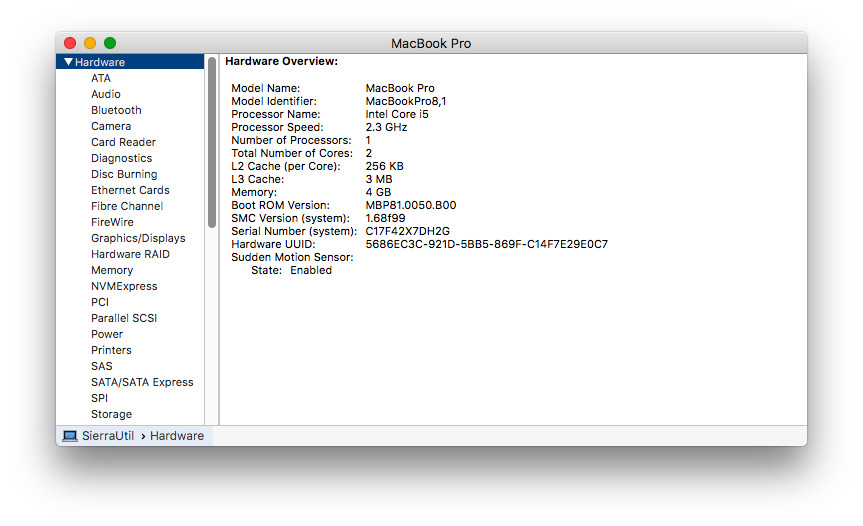Click the sidebar vertical scrollbar thumb
Image resolution: width=863 pixels, height=526 pixels.
coord(212,143)
